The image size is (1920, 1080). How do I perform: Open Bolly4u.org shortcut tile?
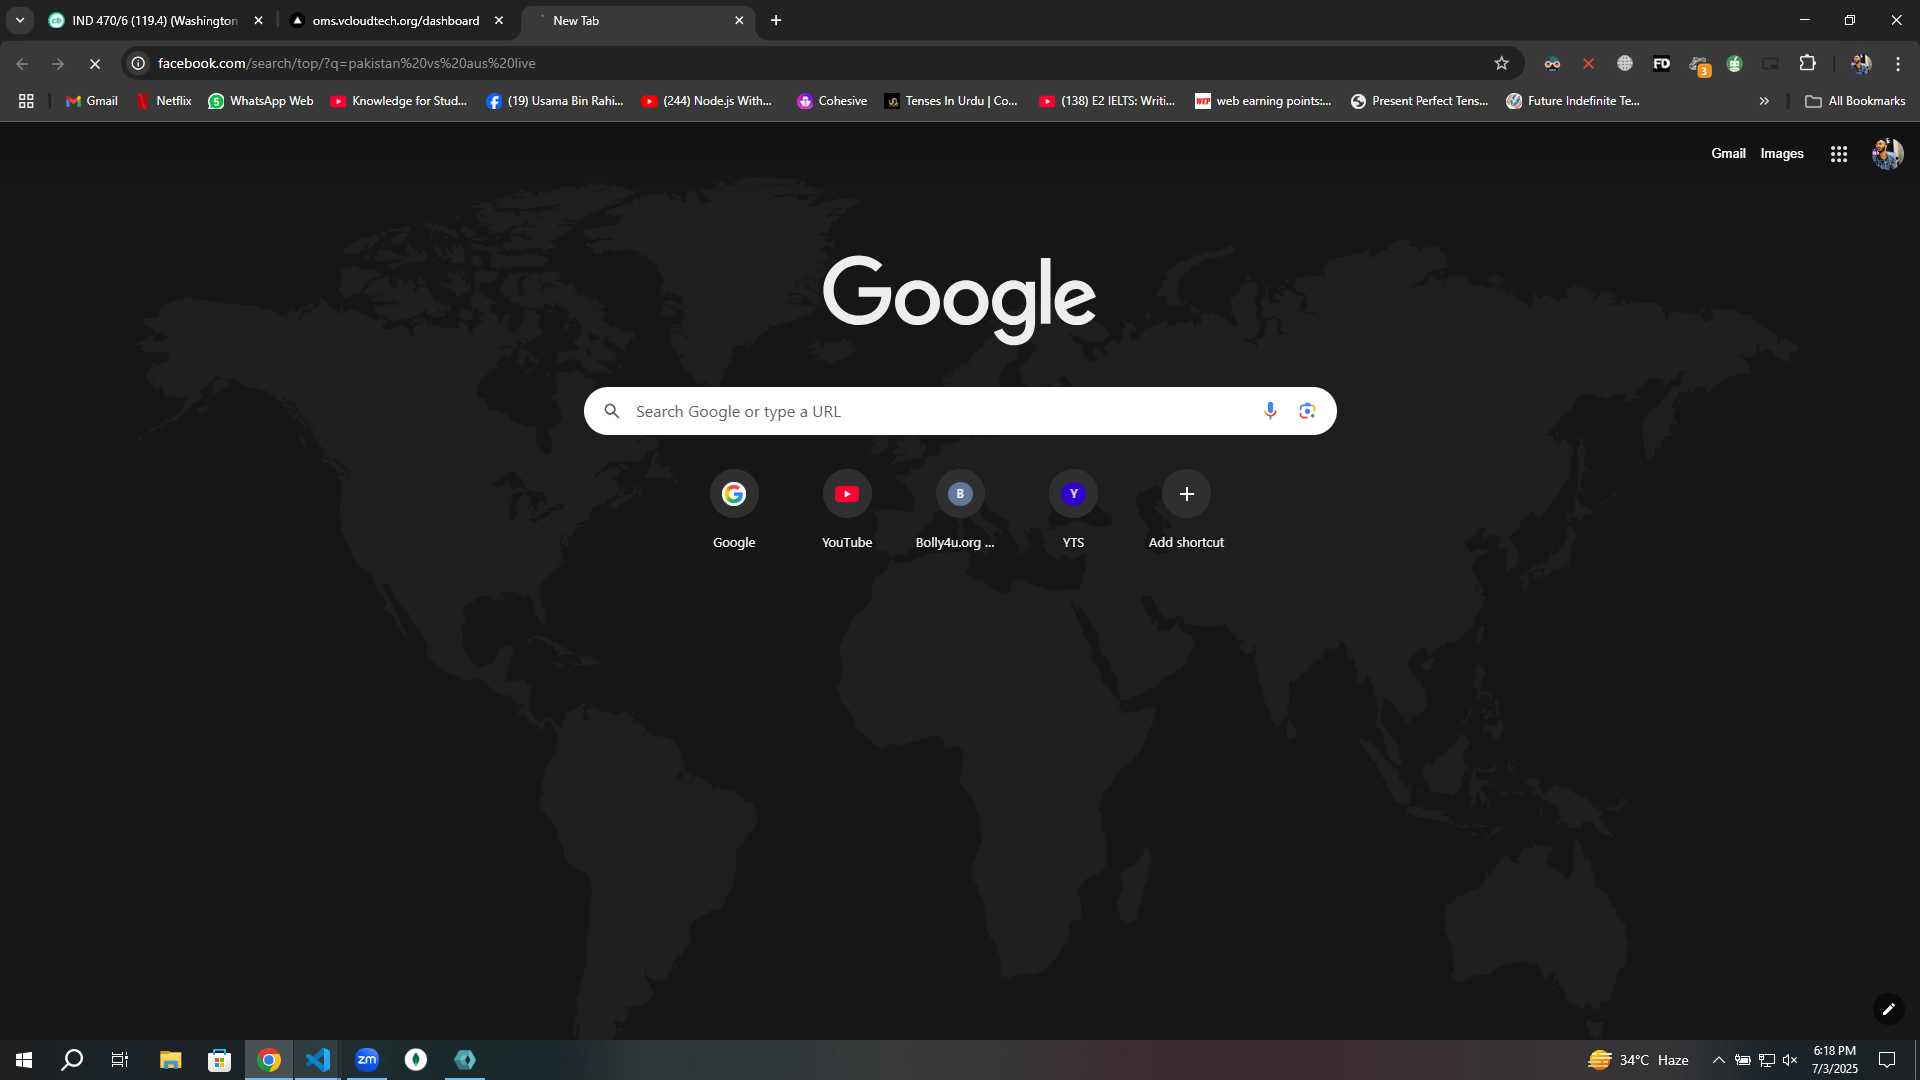coord(960,510)
